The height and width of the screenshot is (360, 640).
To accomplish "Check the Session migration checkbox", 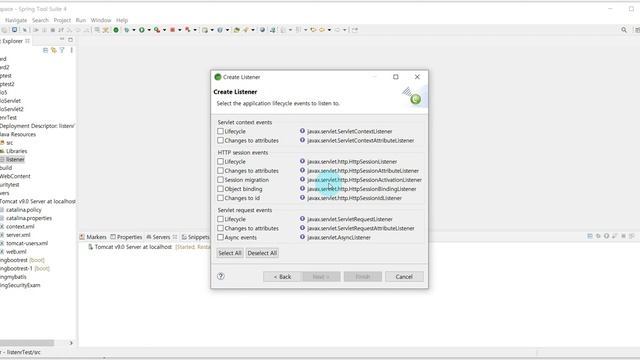I will [x=220, y=180].
